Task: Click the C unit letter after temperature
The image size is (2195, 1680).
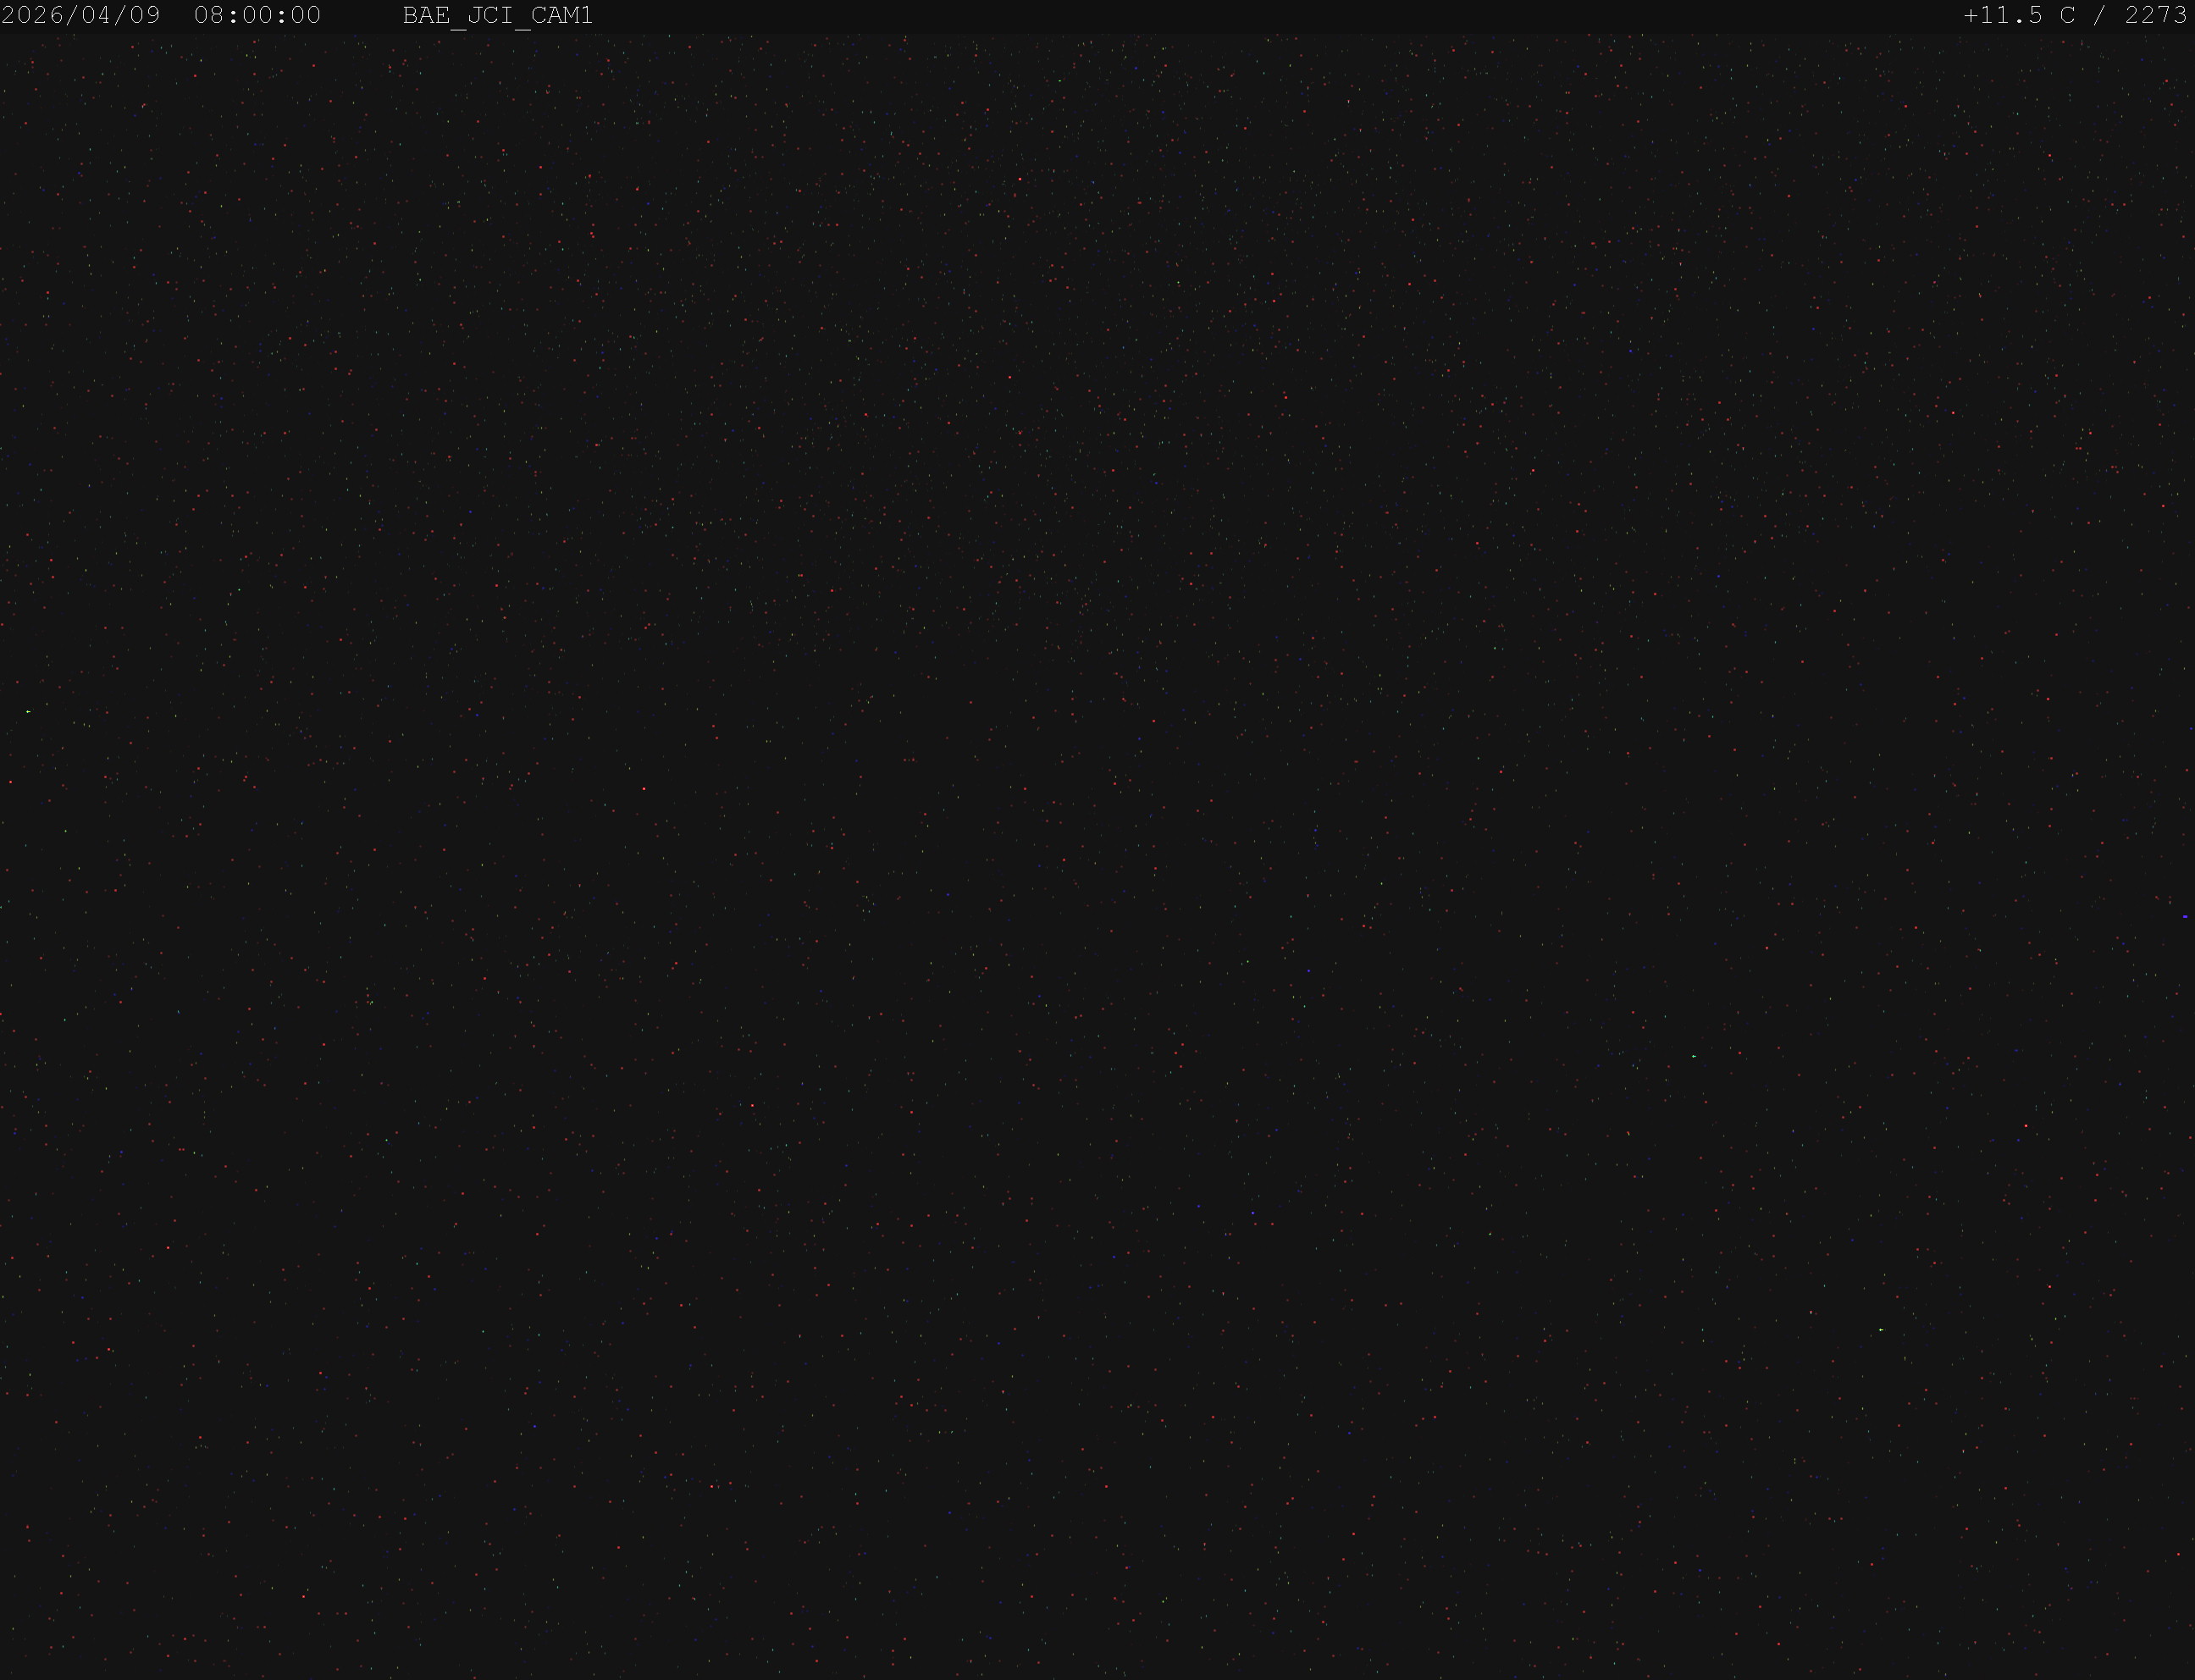Action: tap(2068, 16)
